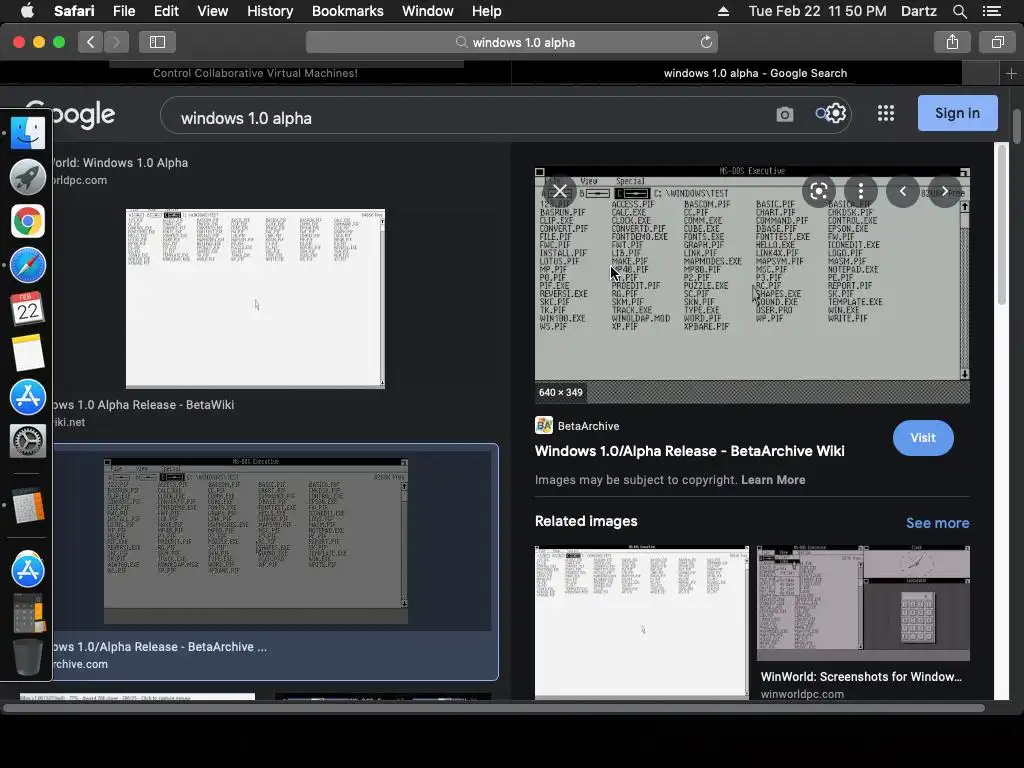1024x768 pixels.
Task: Click the Sign in button
Action: pyautogui.click(x=957, y=113)
